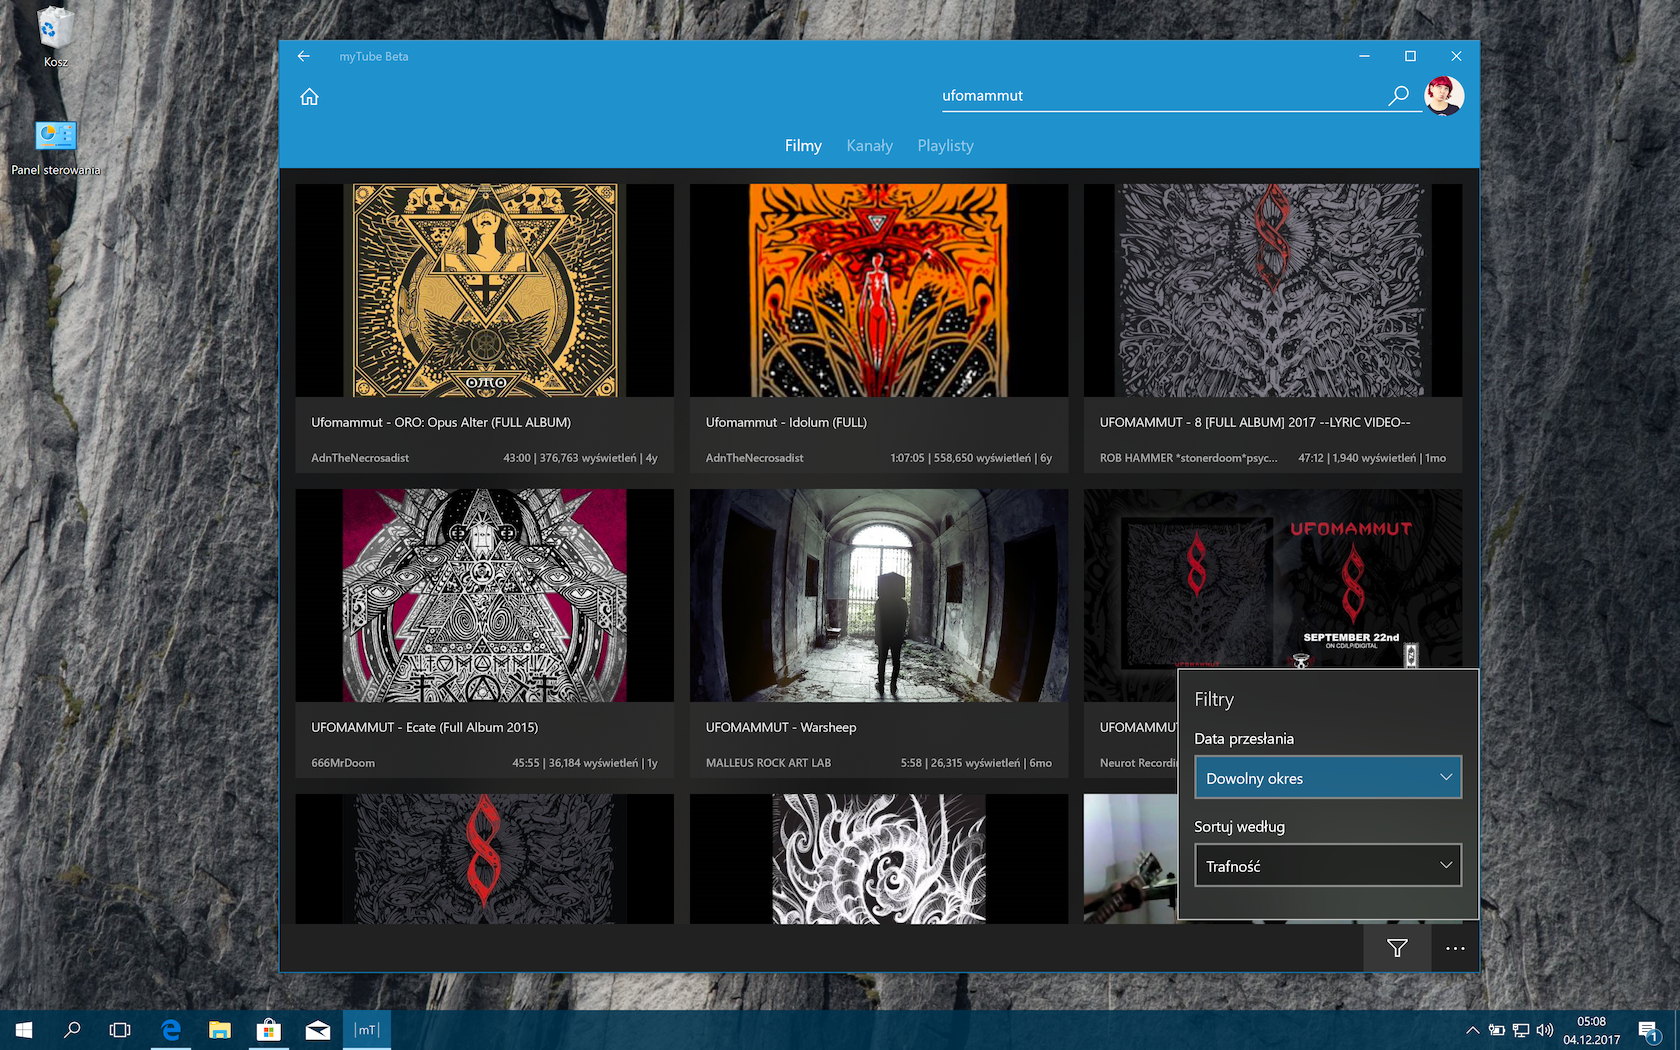Screen dimensions: 1680x1050
Task: Switch to the Kanały tab
Action: [x=869, y=146]
